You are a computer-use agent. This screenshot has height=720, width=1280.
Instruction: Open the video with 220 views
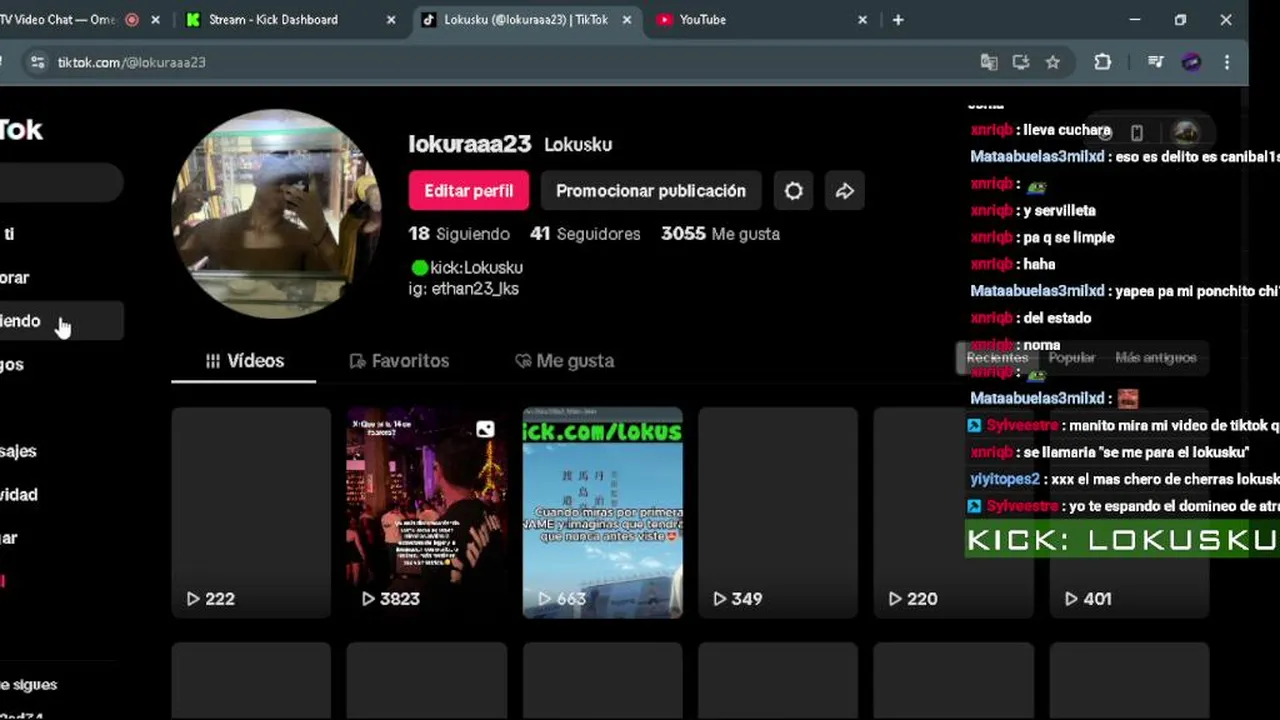[x=954, y=512]
